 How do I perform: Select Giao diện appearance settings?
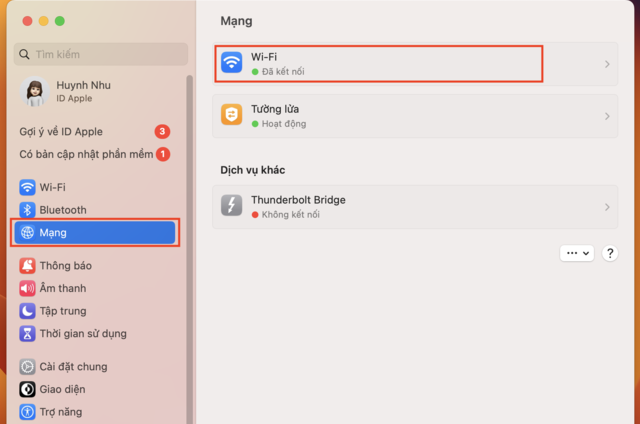pos(62,389)
